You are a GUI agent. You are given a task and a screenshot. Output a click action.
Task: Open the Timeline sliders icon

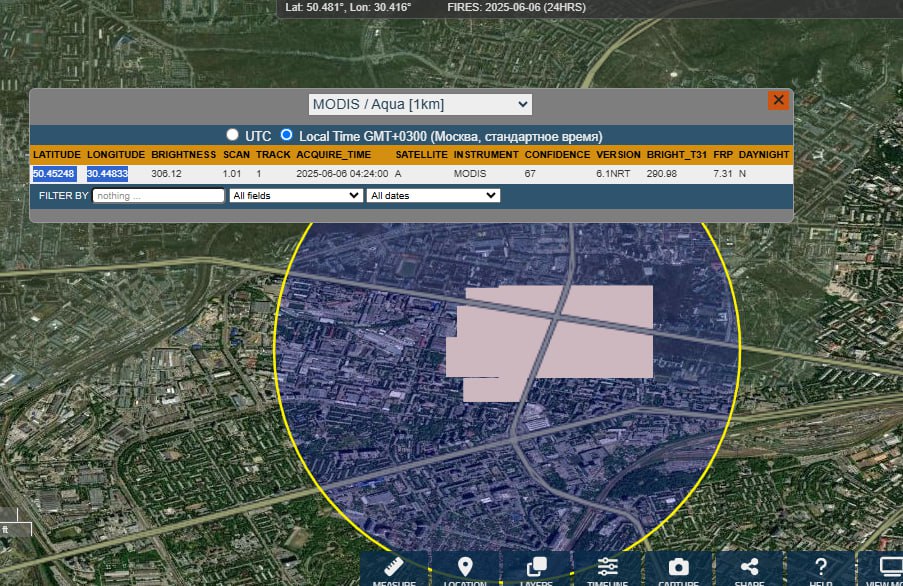click(x=607, y=568)
